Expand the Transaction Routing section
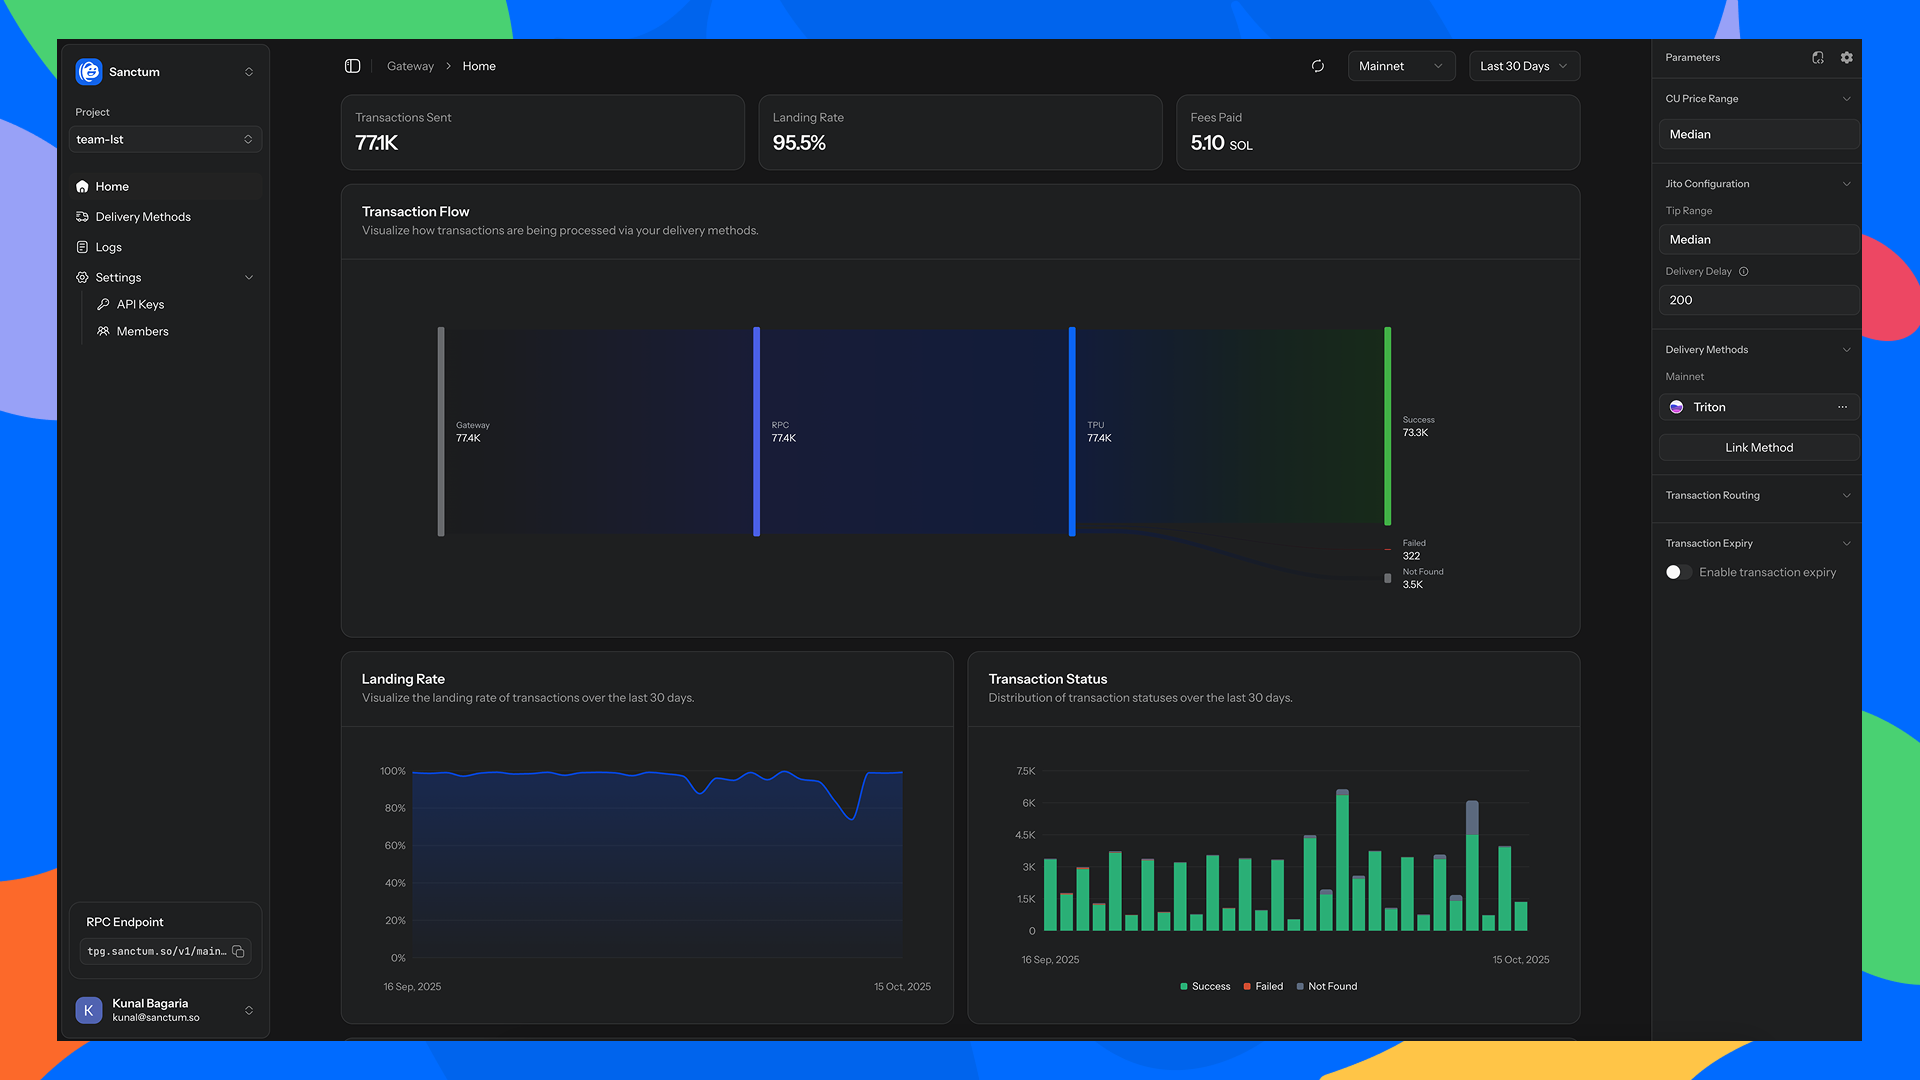Screen dimensions: 1920x1080 (x=1847, y=496)
